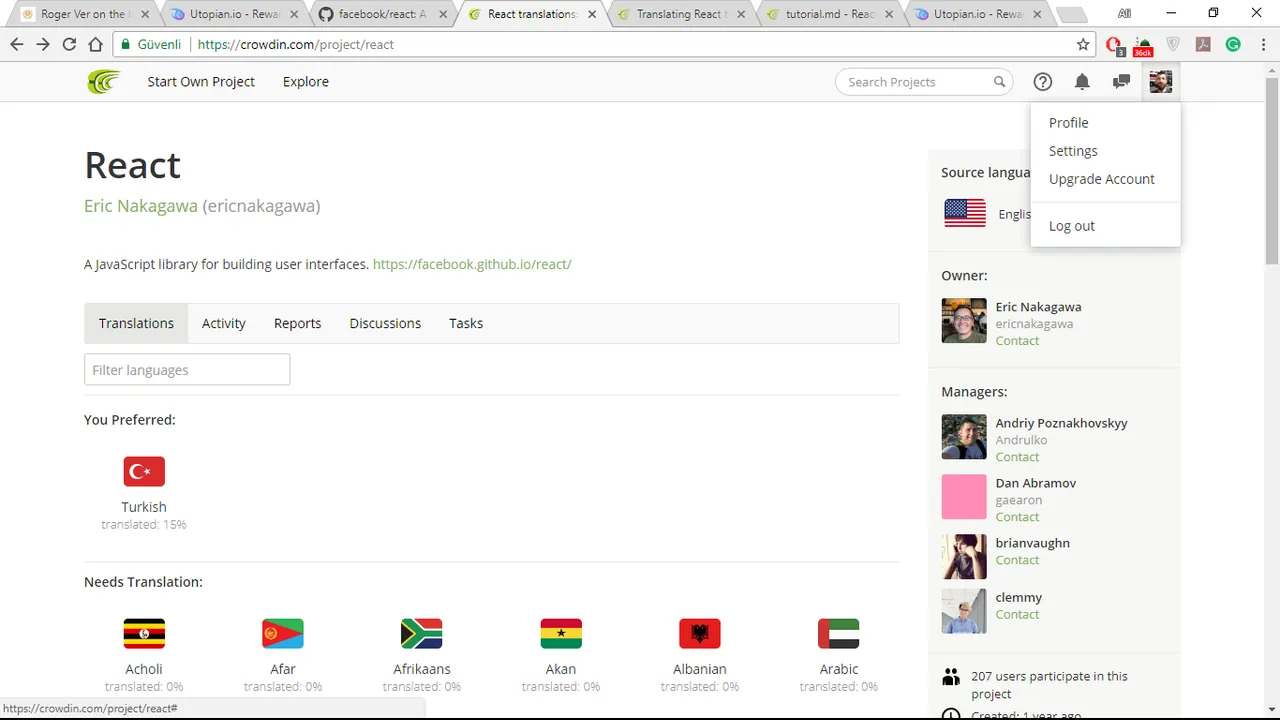Viewport: 1280px width, 720px height.
Task: Open Eric Nakagawa project owner link
Action: [x=141, y=206]
